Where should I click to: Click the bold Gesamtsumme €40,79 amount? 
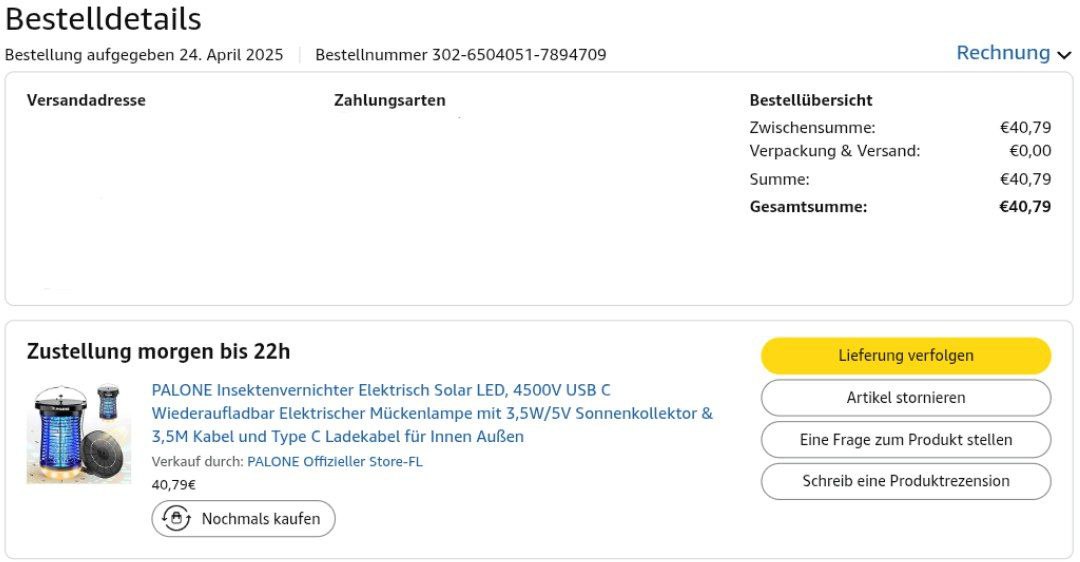(1025, 207)
